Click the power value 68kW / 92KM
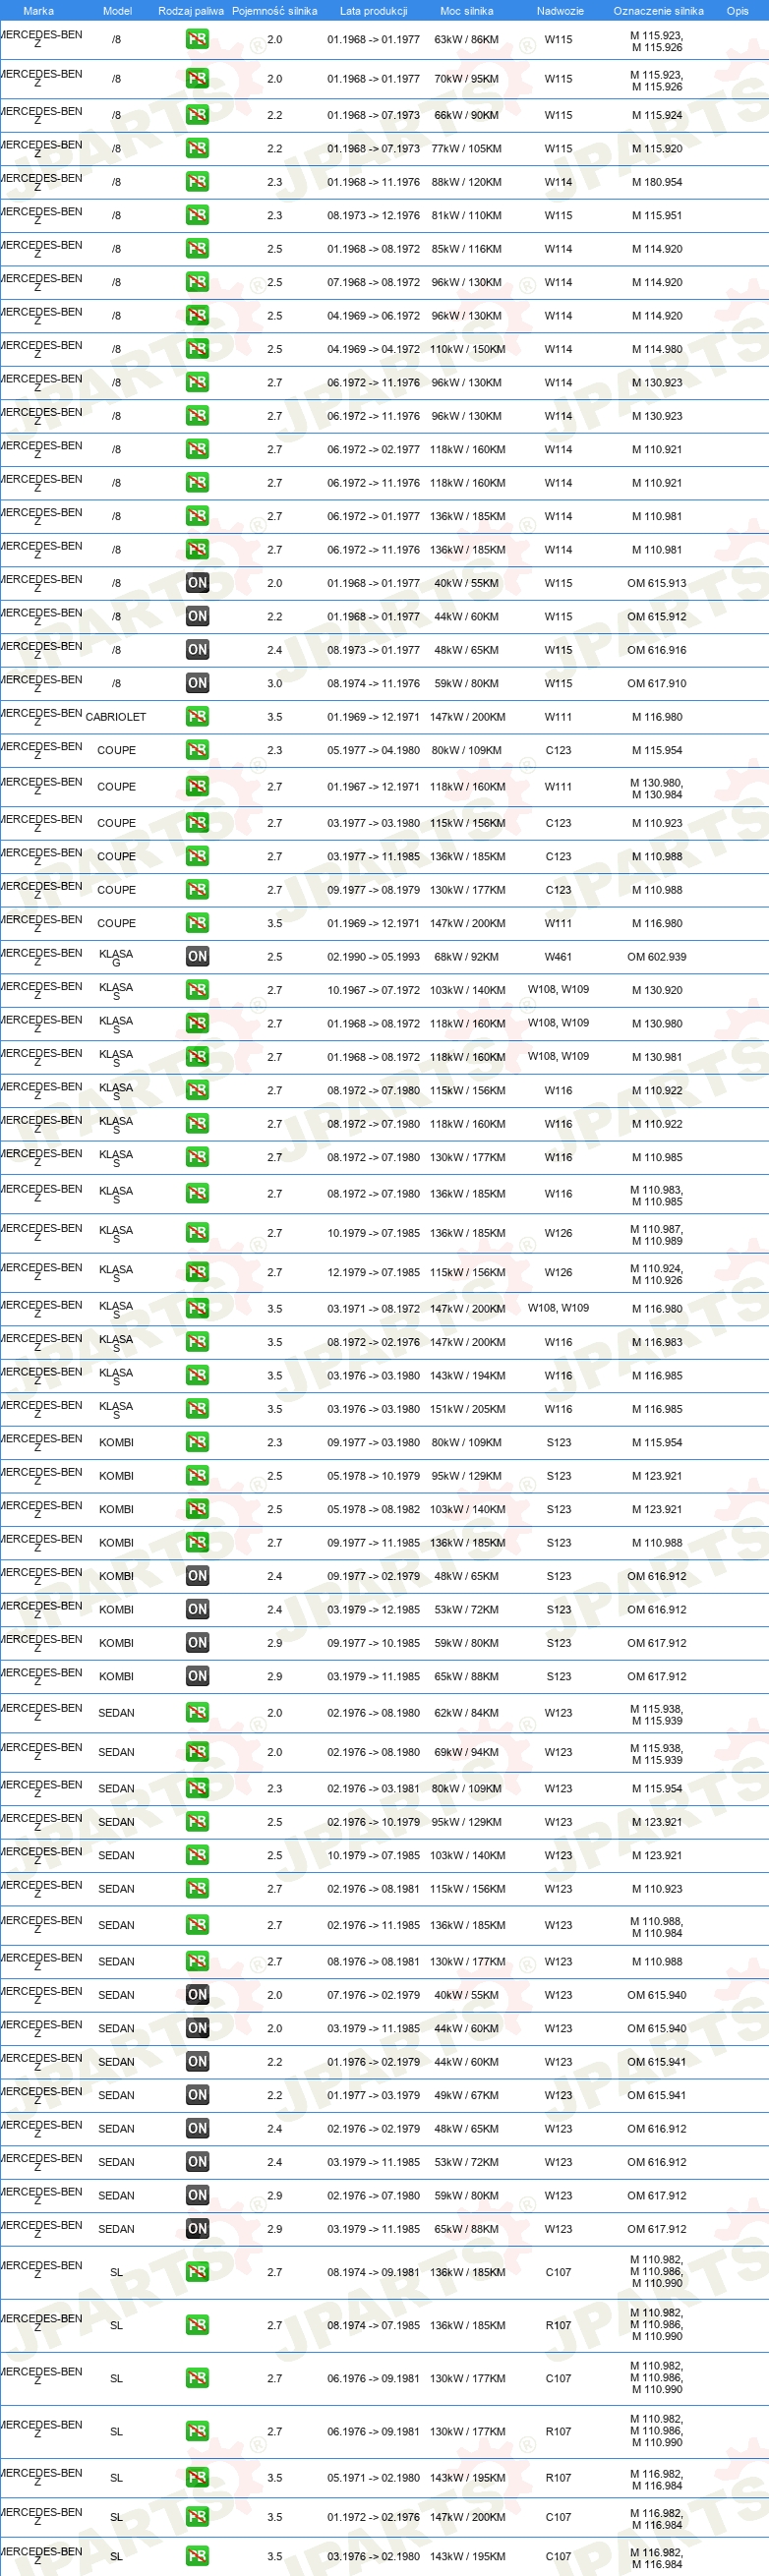769x2576 pixels. (x=466, y=957)
